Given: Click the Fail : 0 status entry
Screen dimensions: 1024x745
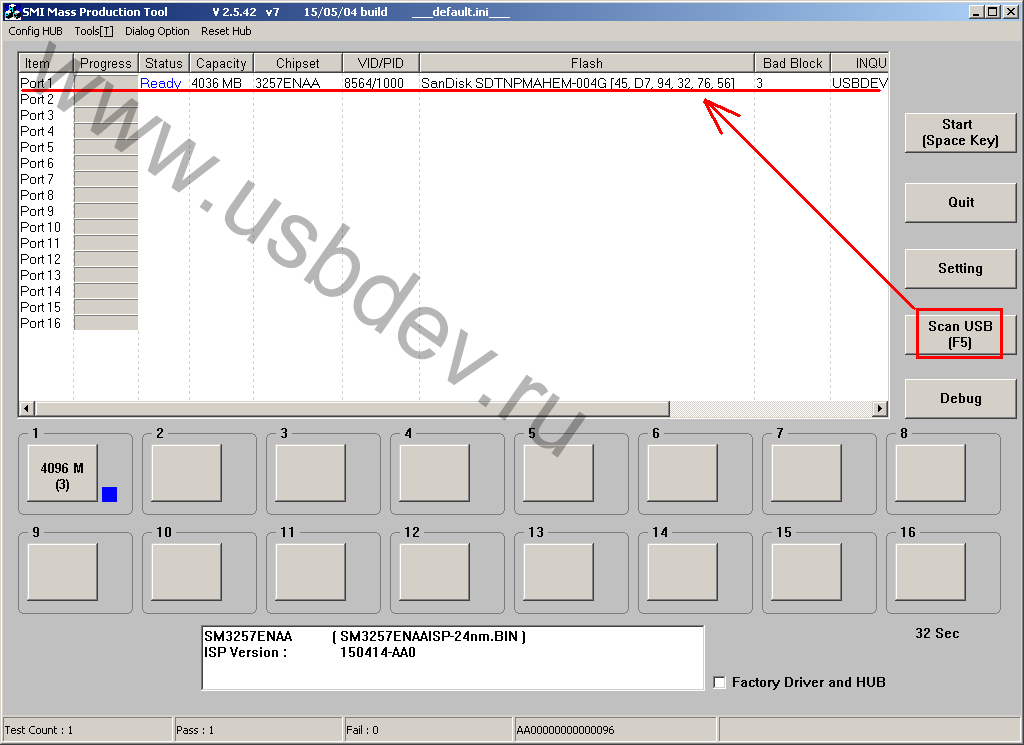Looking at the screenshot, I should [x=428, y=730].
